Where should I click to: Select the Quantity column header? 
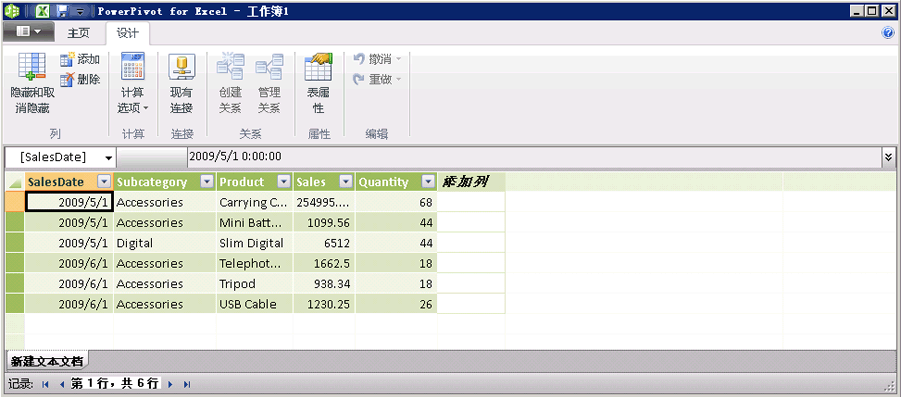[x=396, y=182]
